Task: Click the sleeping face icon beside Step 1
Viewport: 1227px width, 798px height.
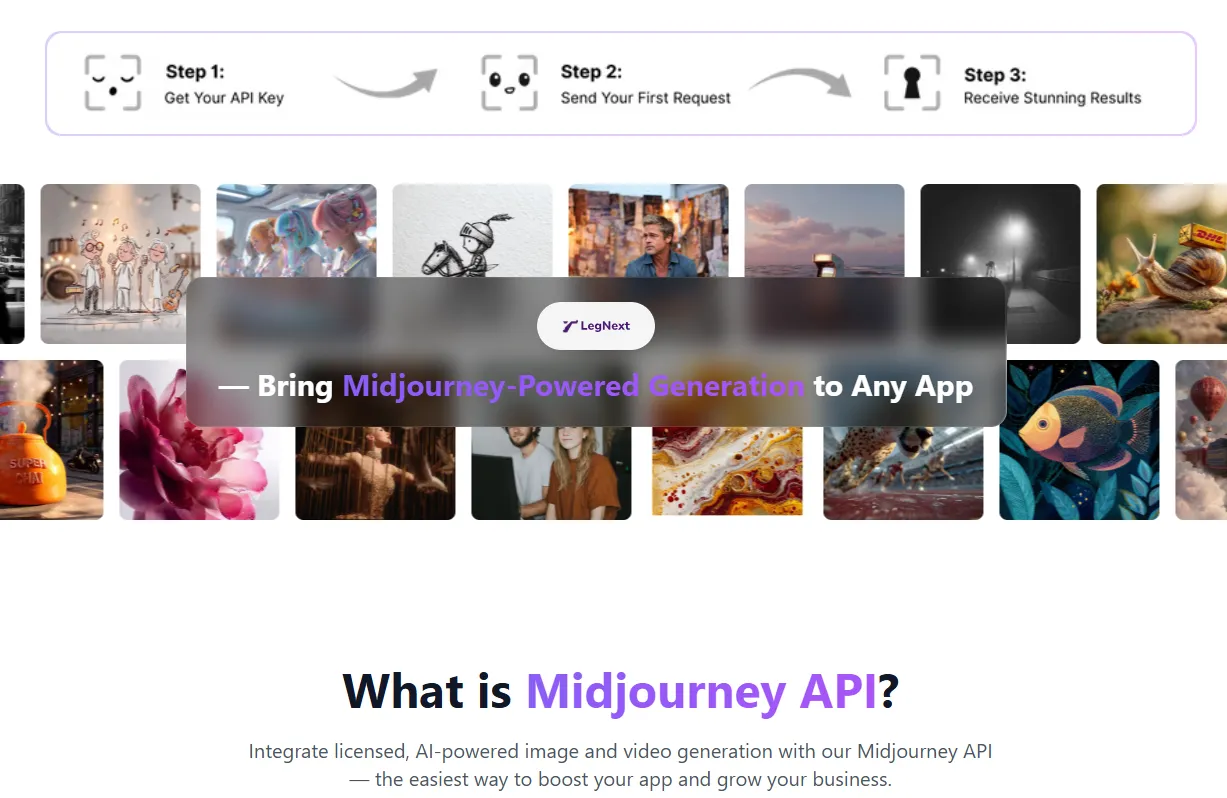Action: (112, 83)
